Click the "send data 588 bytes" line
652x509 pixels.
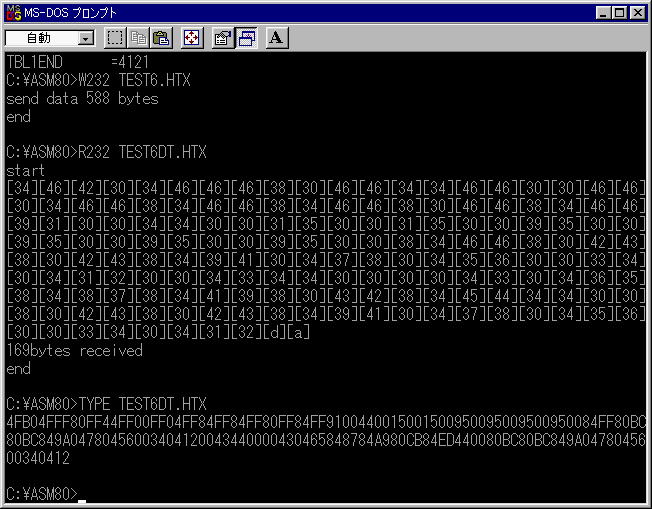[82, 99]
